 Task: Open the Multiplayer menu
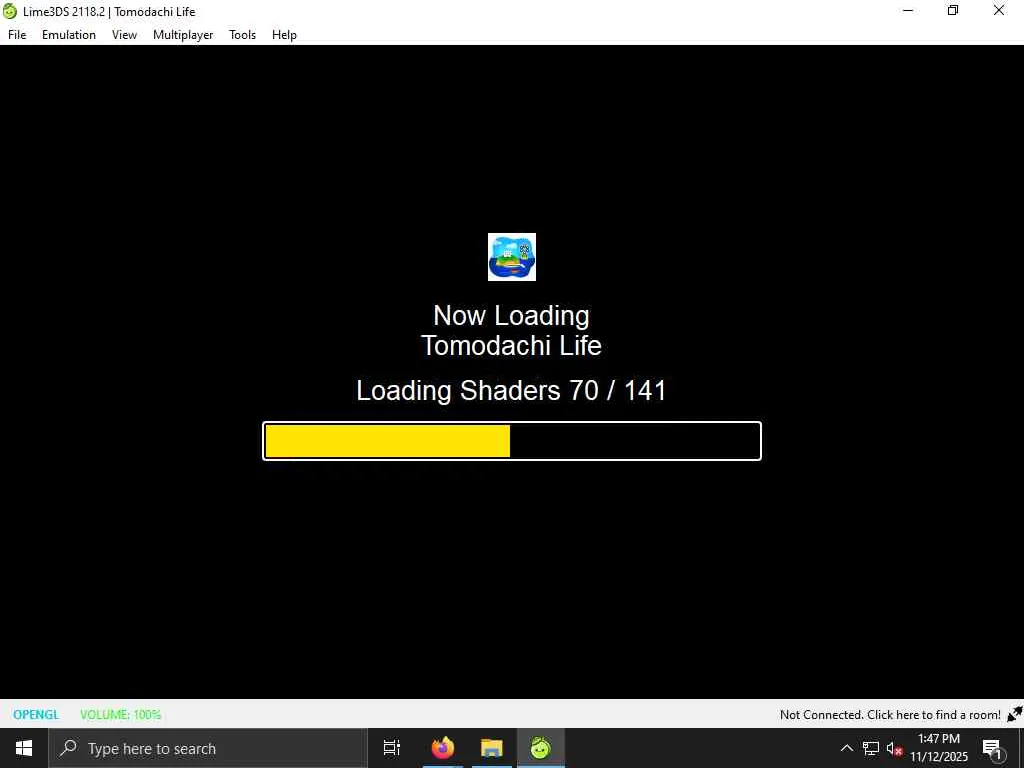[183, 35]
